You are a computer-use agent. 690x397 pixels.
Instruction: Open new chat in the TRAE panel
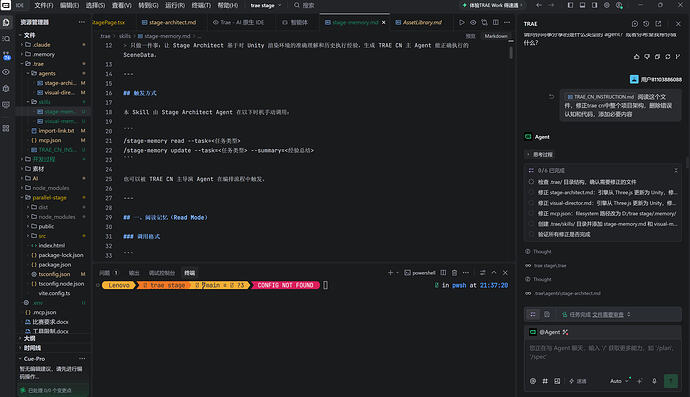[635, 24]
